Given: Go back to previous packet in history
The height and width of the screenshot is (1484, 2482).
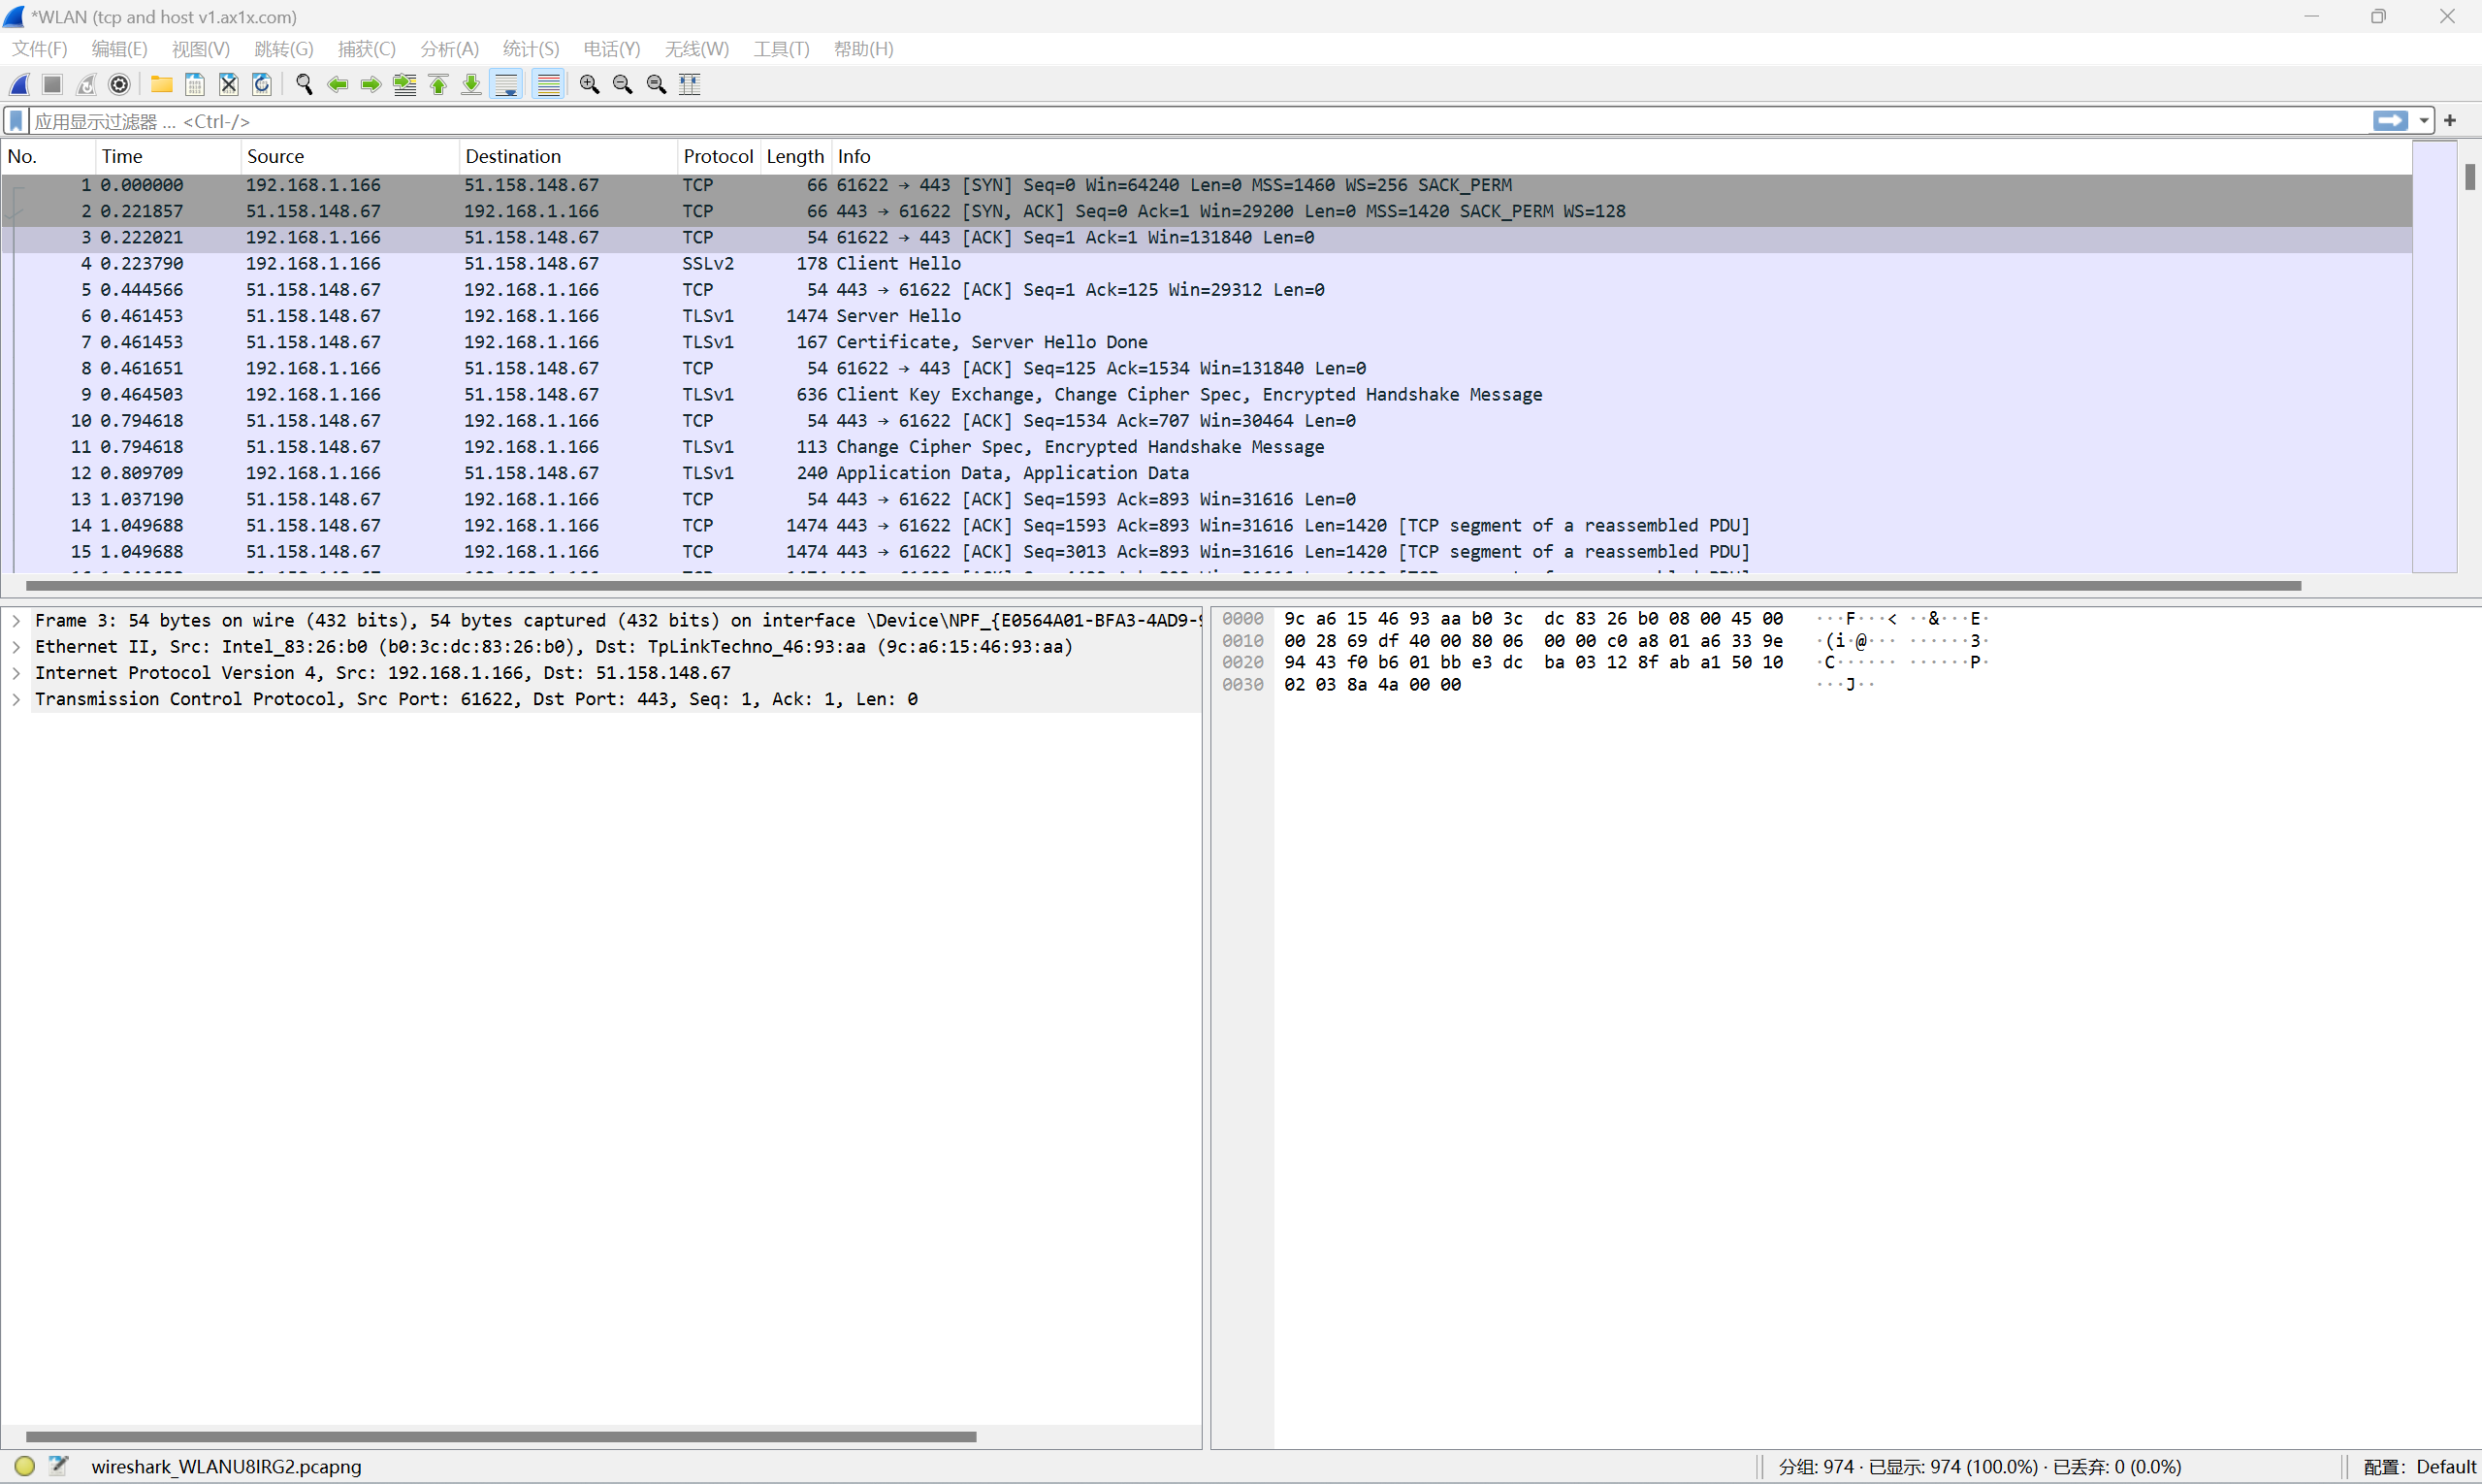Looking at the screenshot, I should [338, 85].
